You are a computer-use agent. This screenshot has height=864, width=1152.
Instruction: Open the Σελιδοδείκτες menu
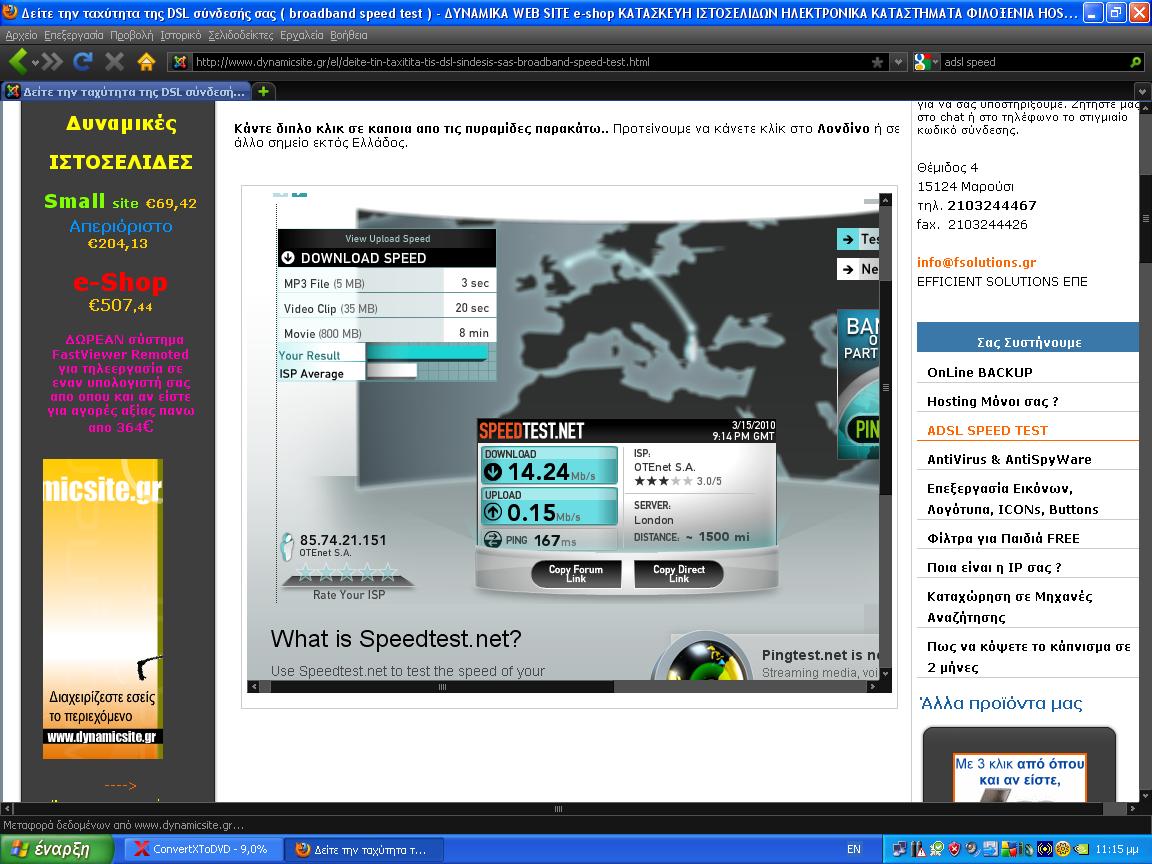pyautogui.click(x=240, y=35)
